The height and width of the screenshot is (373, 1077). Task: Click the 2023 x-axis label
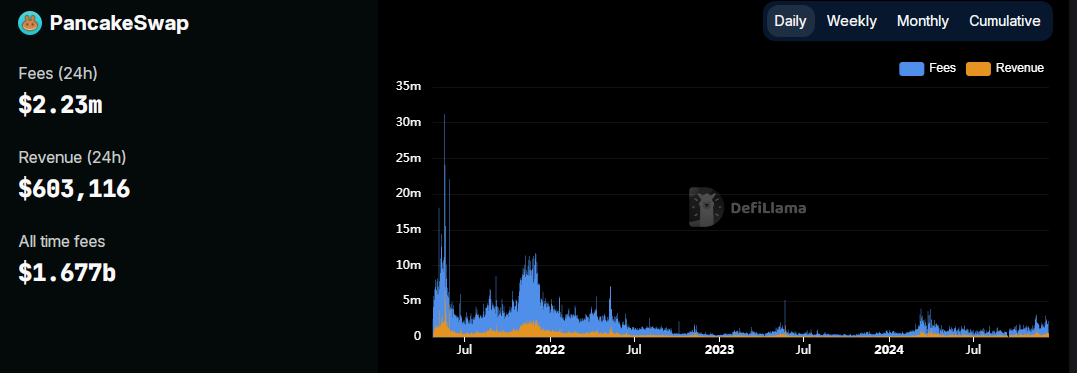[x=719, y=350]
